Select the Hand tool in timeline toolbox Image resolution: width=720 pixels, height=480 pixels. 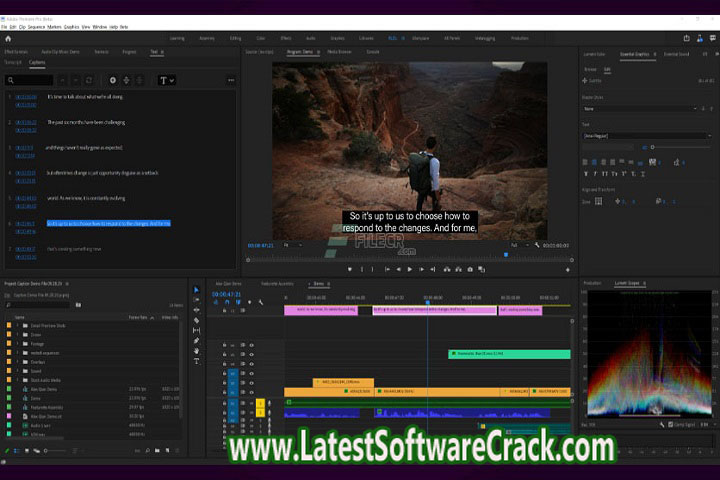pyautogui.click(x=196, y=350)
